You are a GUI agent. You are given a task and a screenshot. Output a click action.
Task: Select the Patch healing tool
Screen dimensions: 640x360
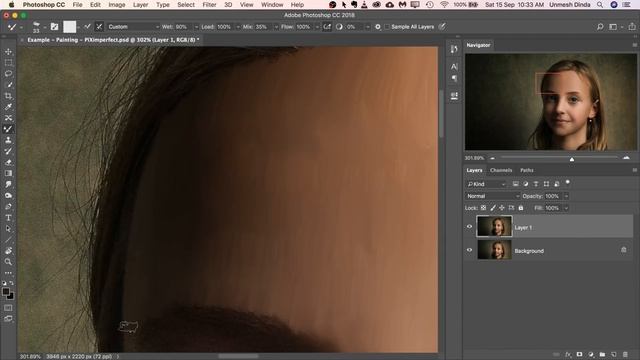8,118
